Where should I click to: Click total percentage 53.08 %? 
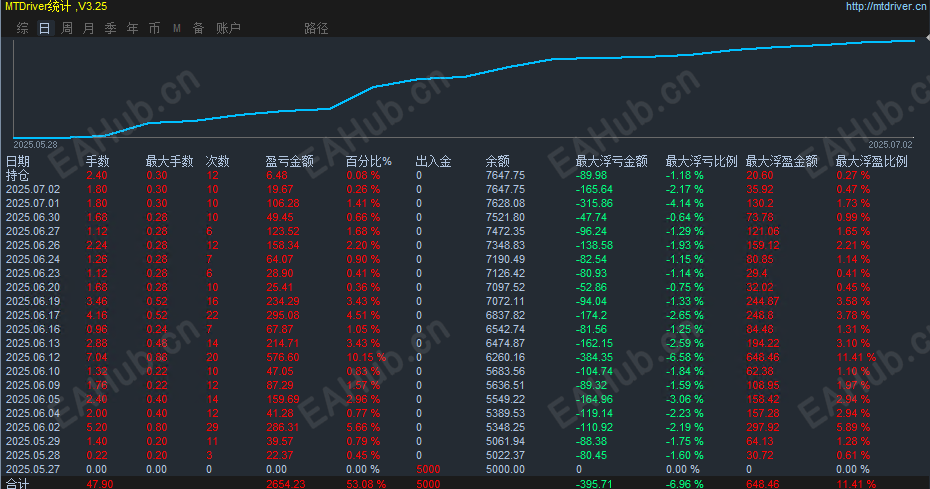coord(366,484)
